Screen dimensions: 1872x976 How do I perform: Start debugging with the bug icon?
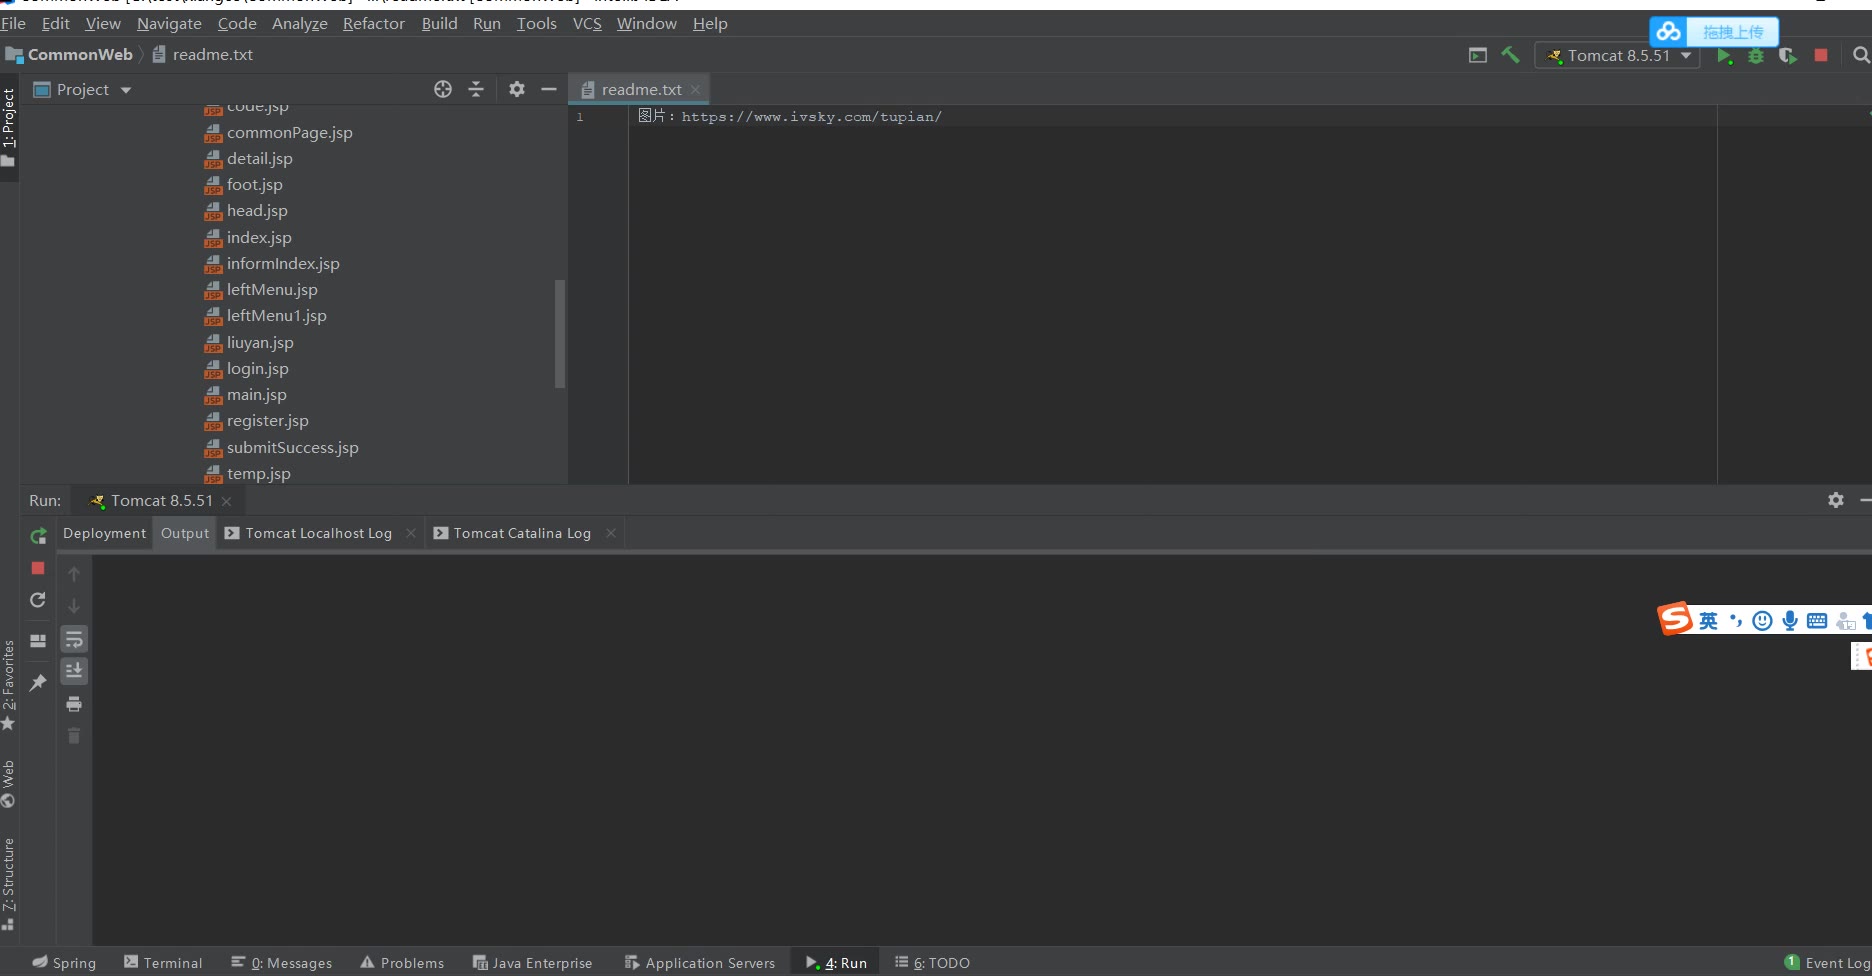(x=1756, y=56)
